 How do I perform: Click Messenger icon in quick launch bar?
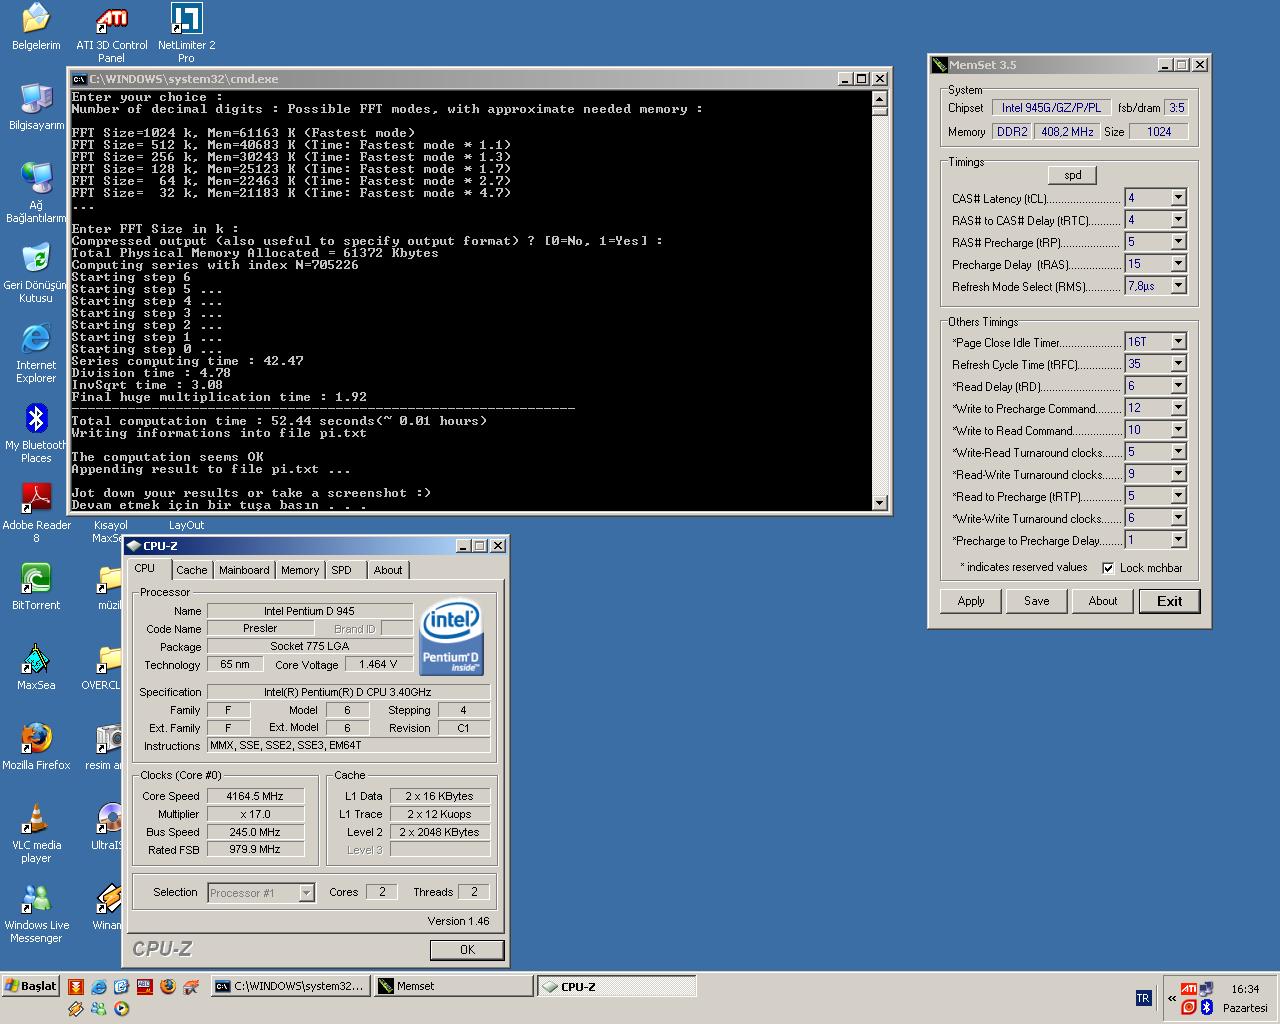99,1009
